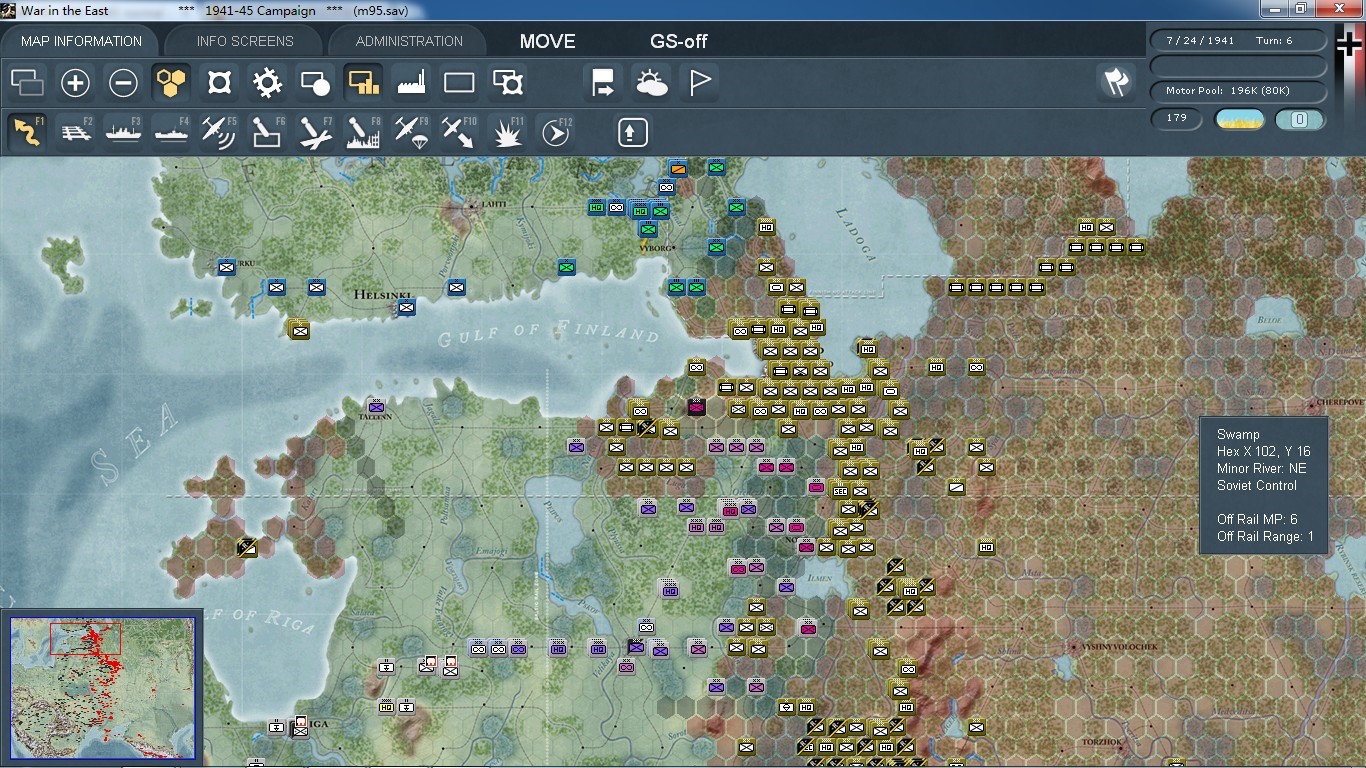Click the Helsinki city label

(383, 296)
